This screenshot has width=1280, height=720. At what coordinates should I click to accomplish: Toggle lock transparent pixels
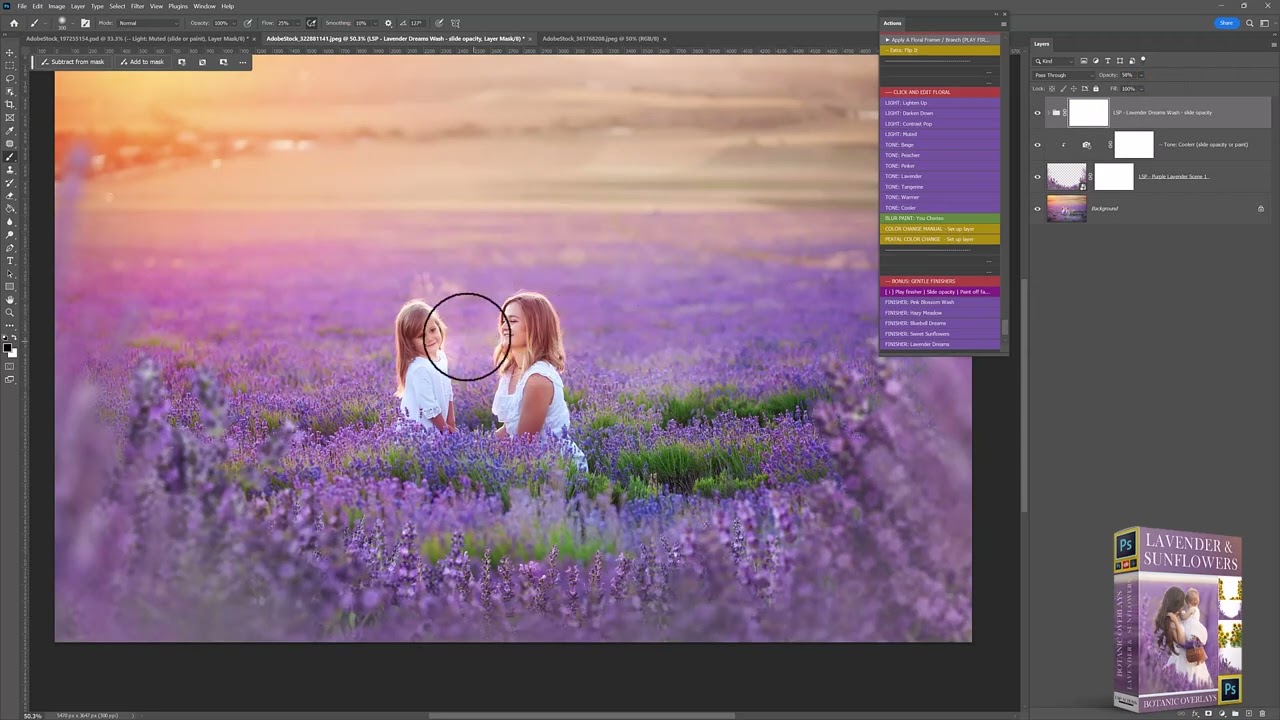[1050, 89]
